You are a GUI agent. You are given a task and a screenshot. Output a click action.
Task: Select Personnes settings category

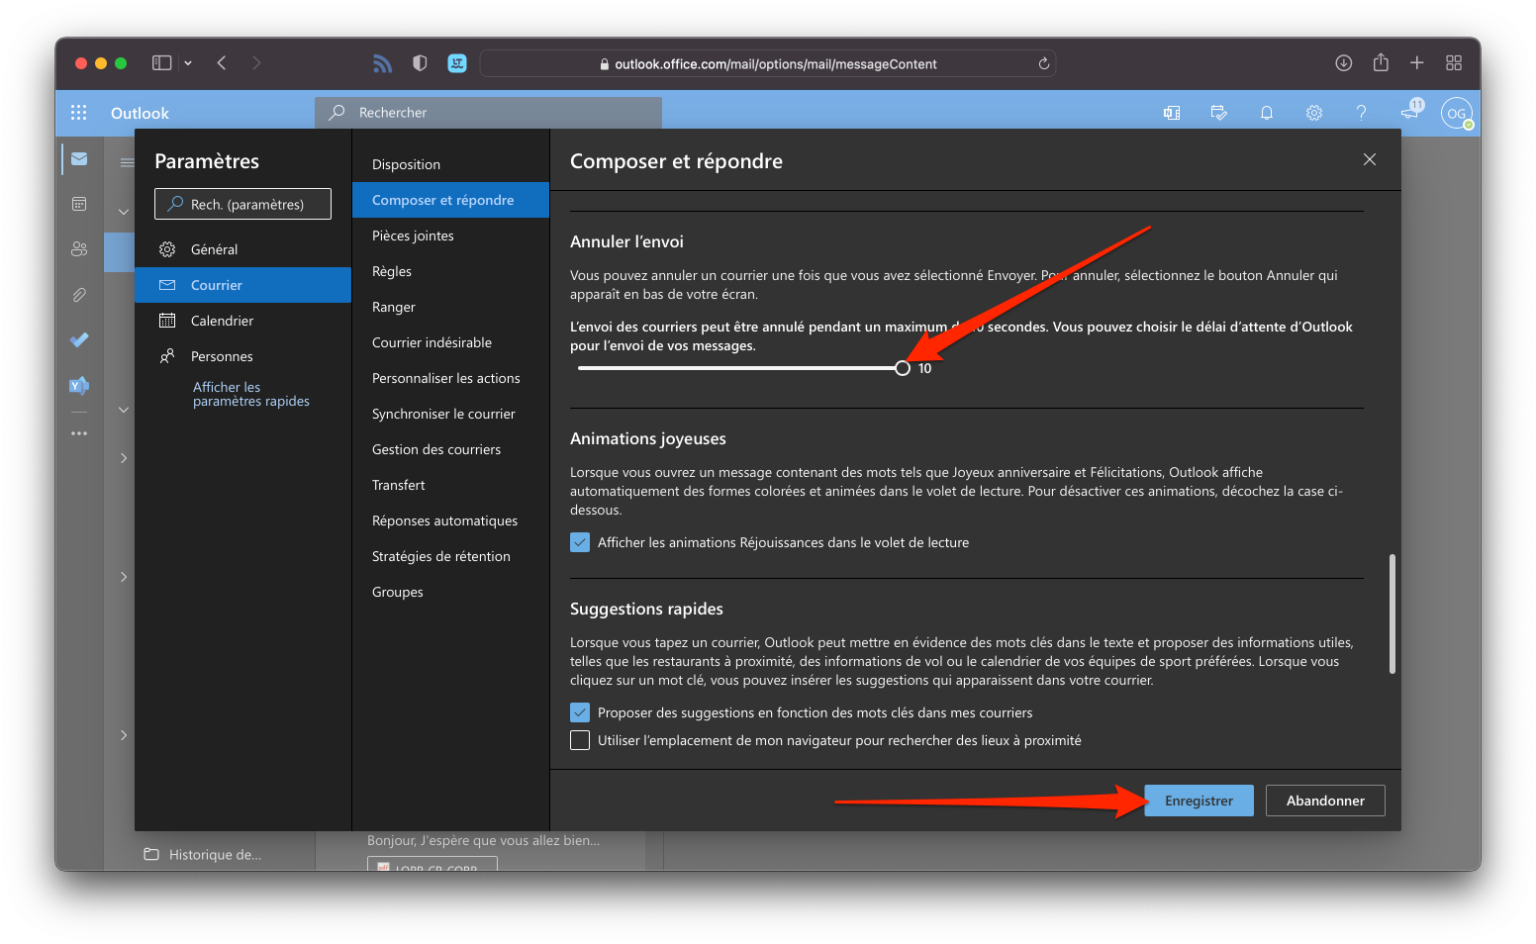pyautogui.click(x=243, y=356)
